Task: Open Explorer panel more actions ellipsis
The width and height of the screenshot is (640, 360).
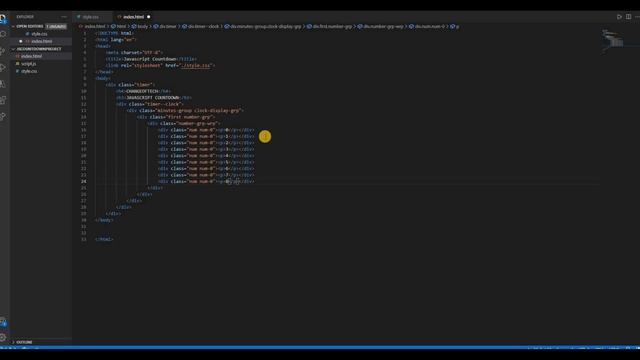Action: (64, 17)
